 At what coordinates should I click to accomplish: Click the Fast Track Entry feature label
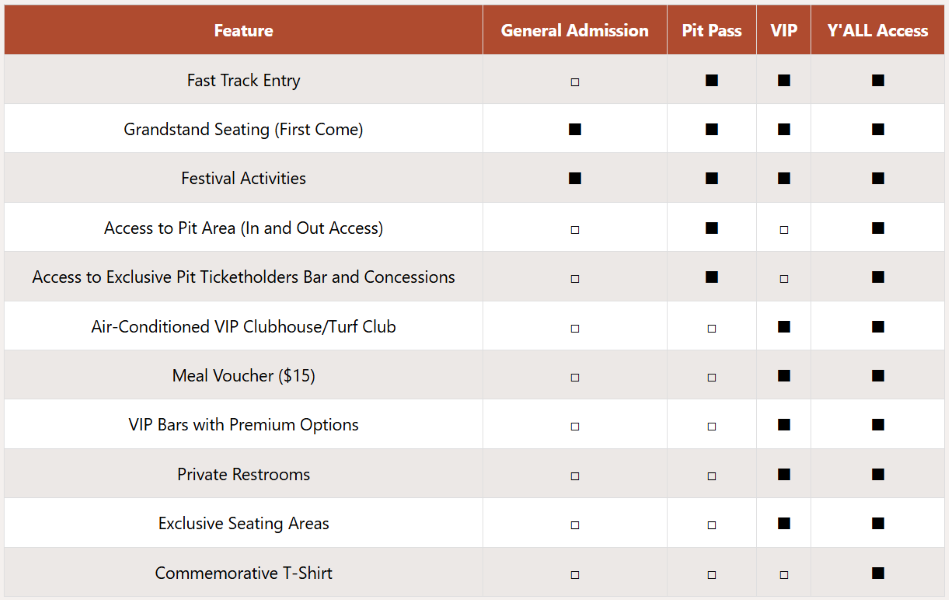pos(243,80)
